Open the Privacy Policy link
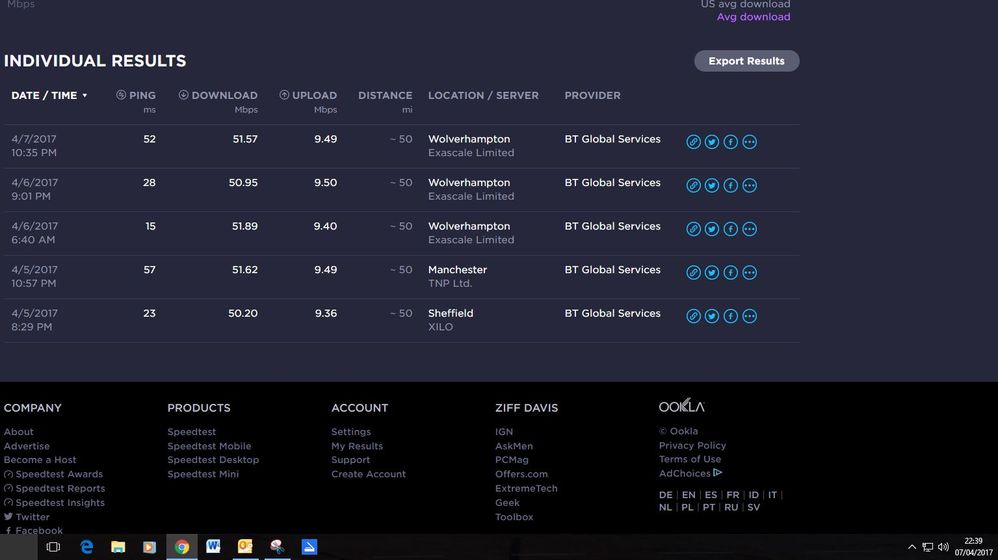998x560 pixels. 692,445
